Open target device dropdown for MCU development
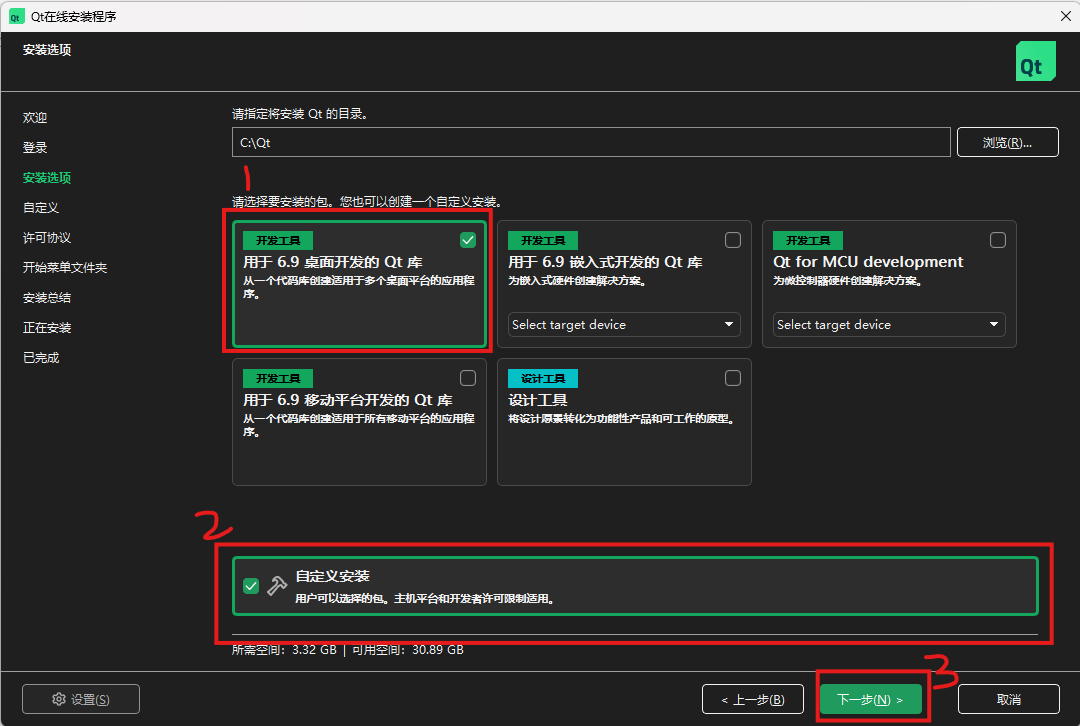The image size is (1080, 726). click(x=889, y=324)
